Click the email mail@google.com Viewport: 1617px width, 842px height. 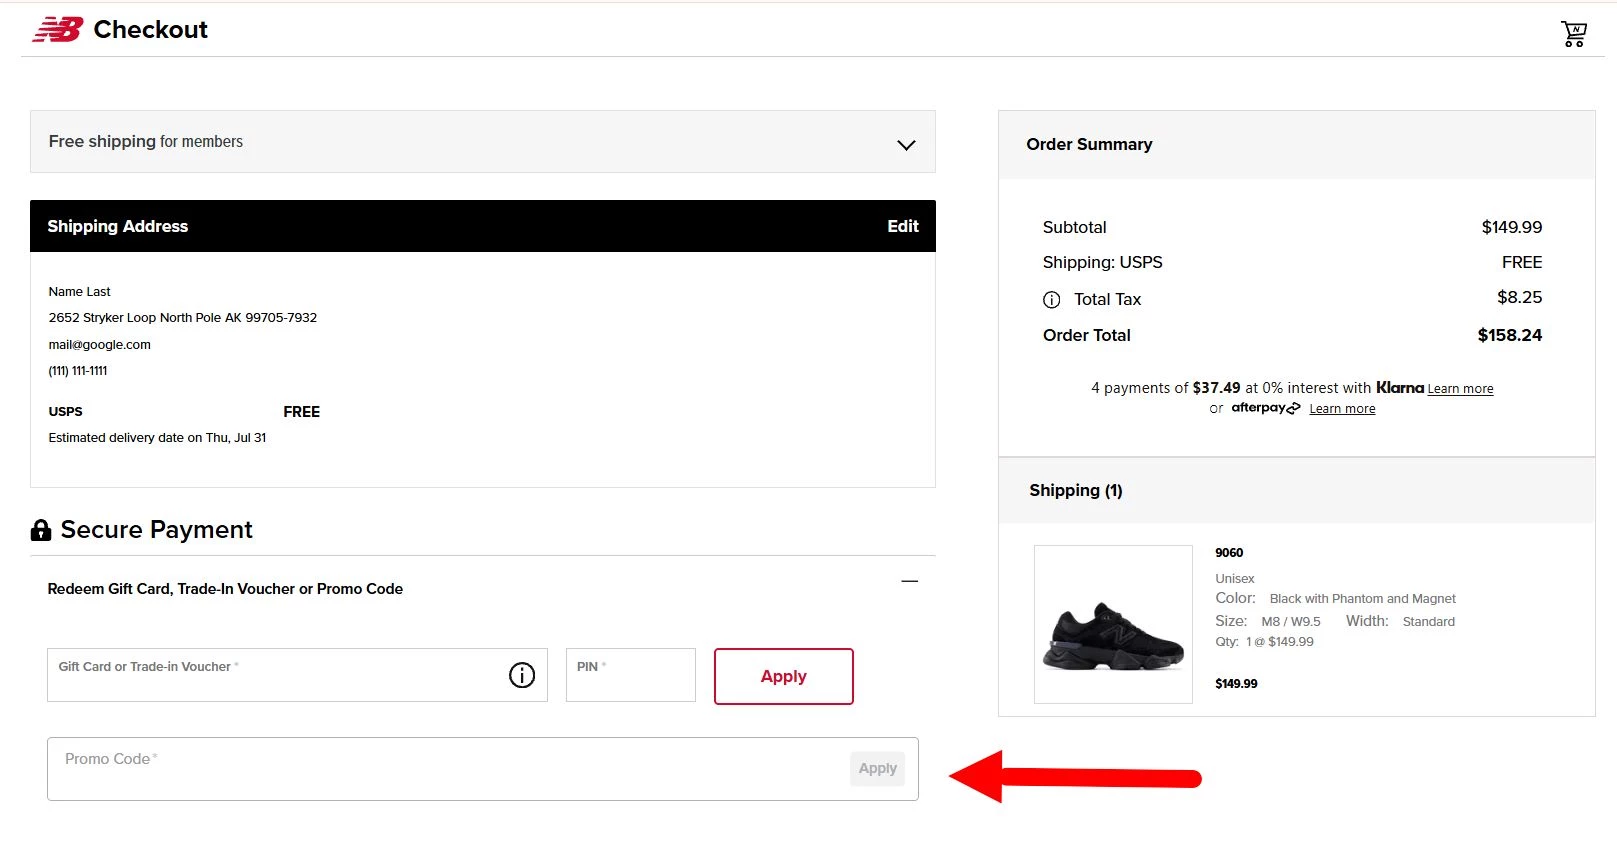point(100,345)
